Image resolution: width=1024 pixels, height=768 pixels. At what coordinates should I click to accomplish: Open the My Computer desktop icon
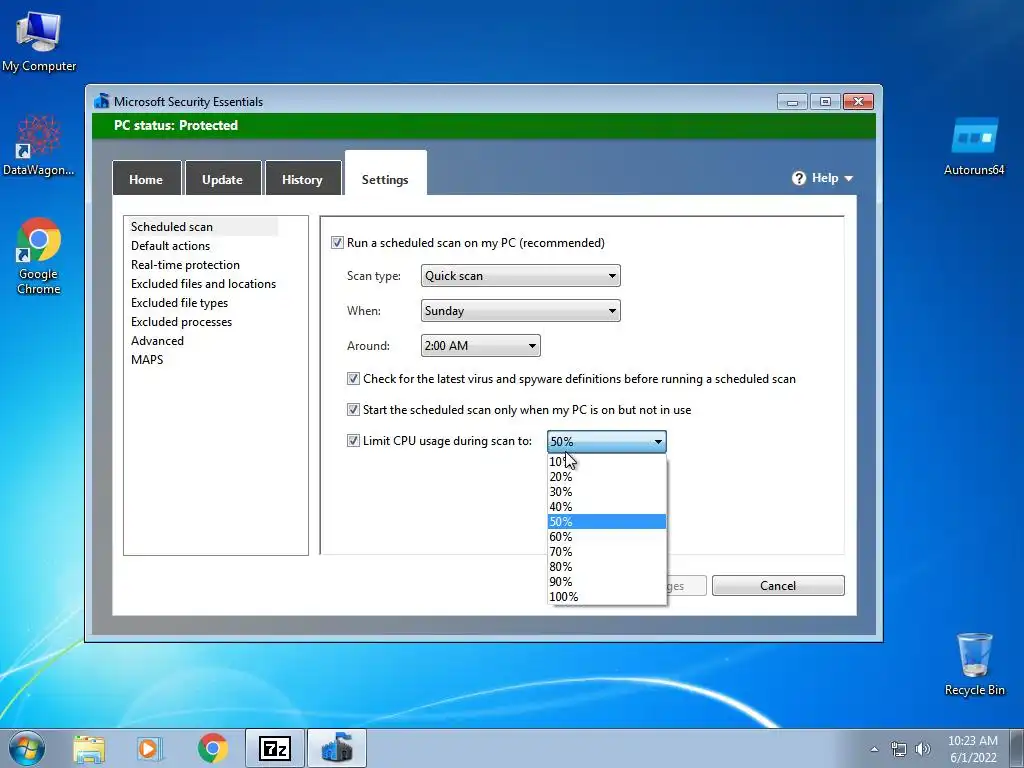coord(39,42)
